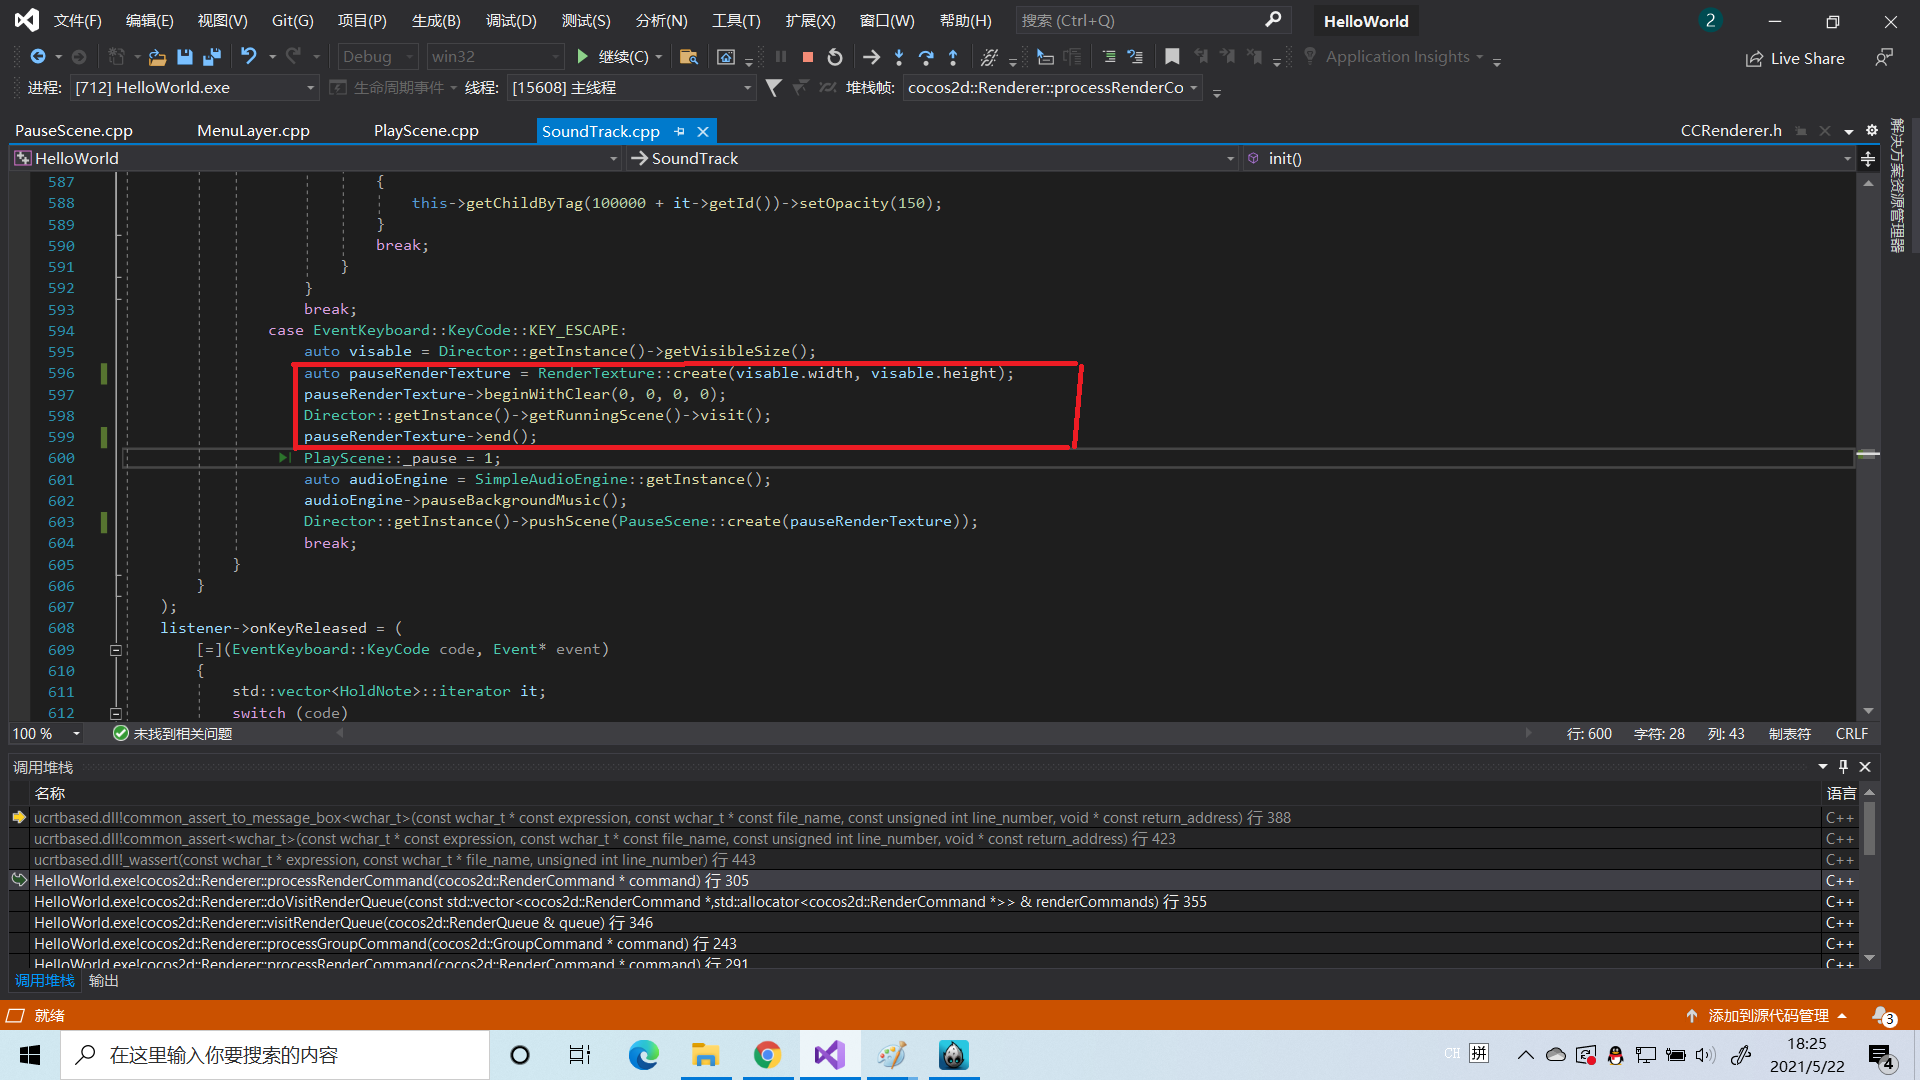Click the Step Into arrow icon

899,57
